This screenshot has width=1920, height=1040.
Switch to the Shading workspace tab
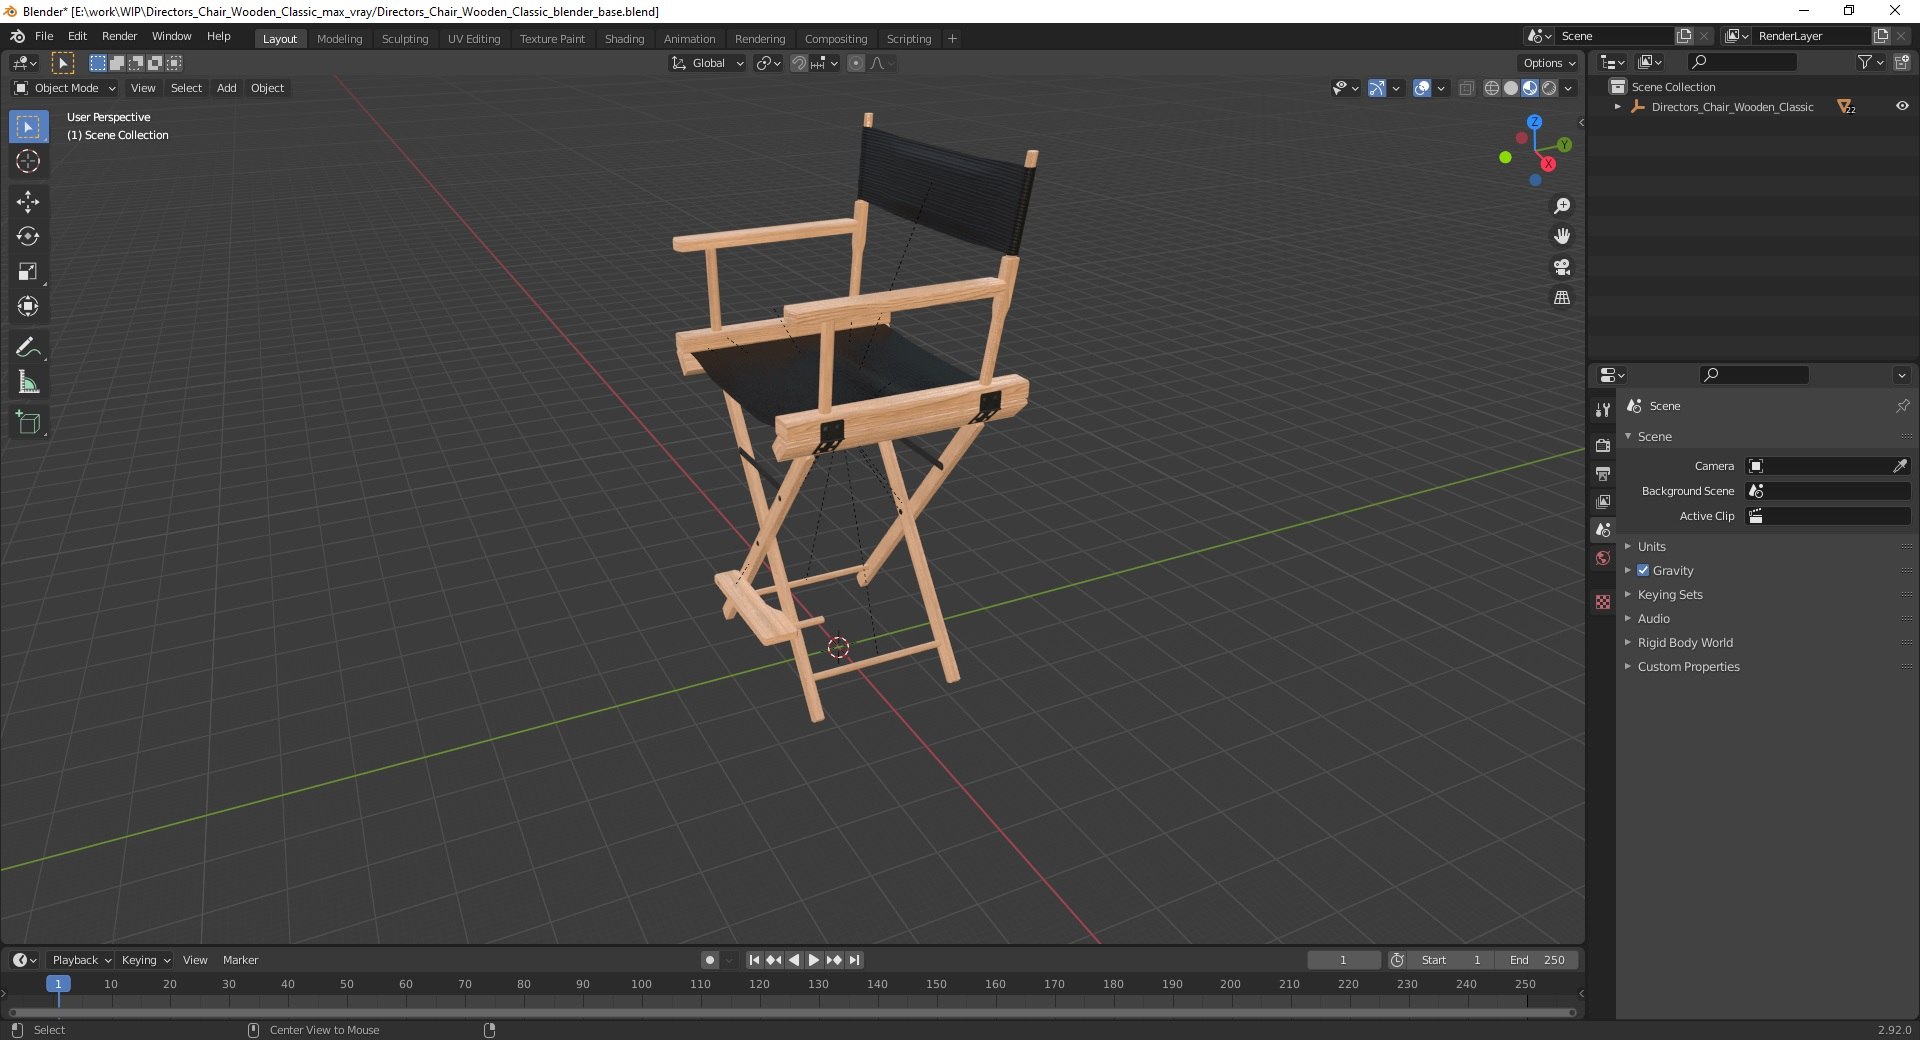(624, 39)
